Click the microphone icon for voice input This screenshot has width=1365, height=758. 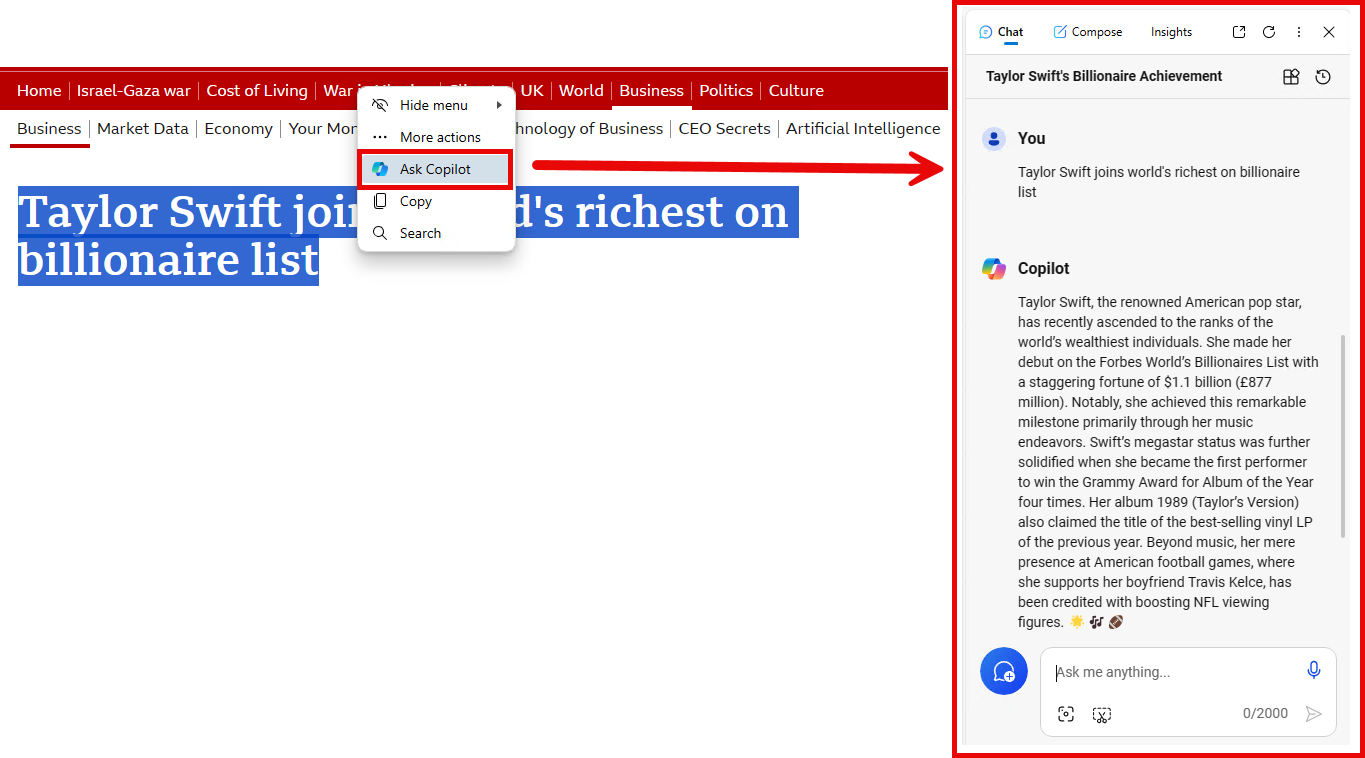tap(1314, 671)
